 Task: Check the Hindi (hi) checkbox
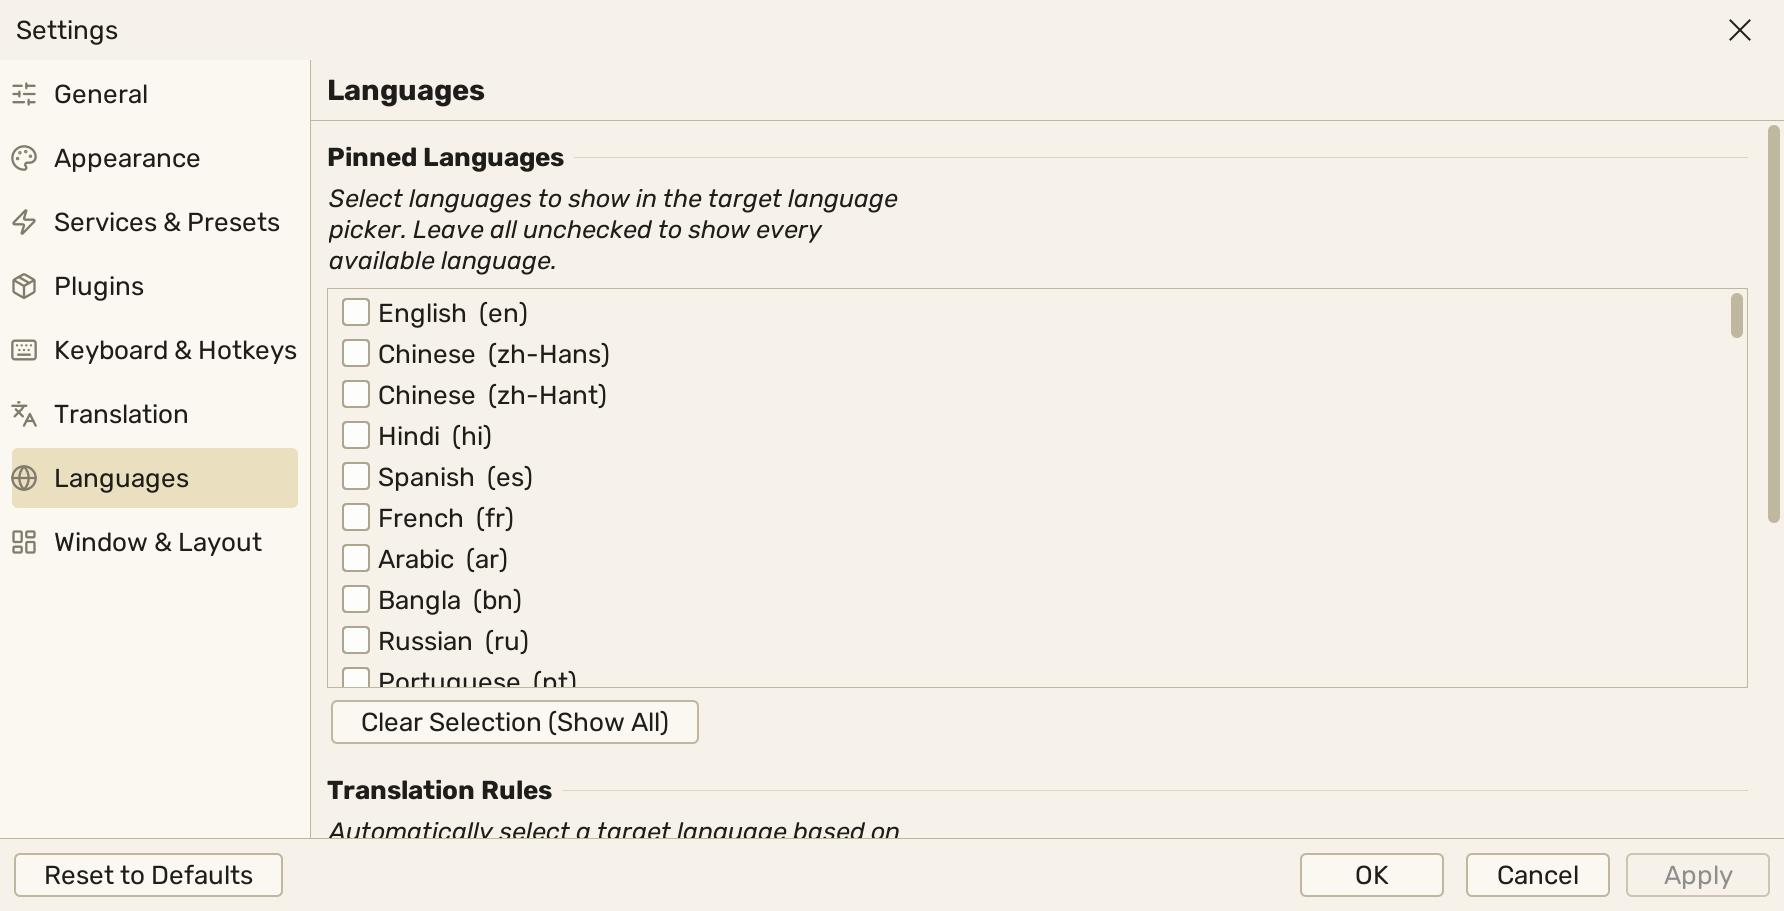pos(356,435)
